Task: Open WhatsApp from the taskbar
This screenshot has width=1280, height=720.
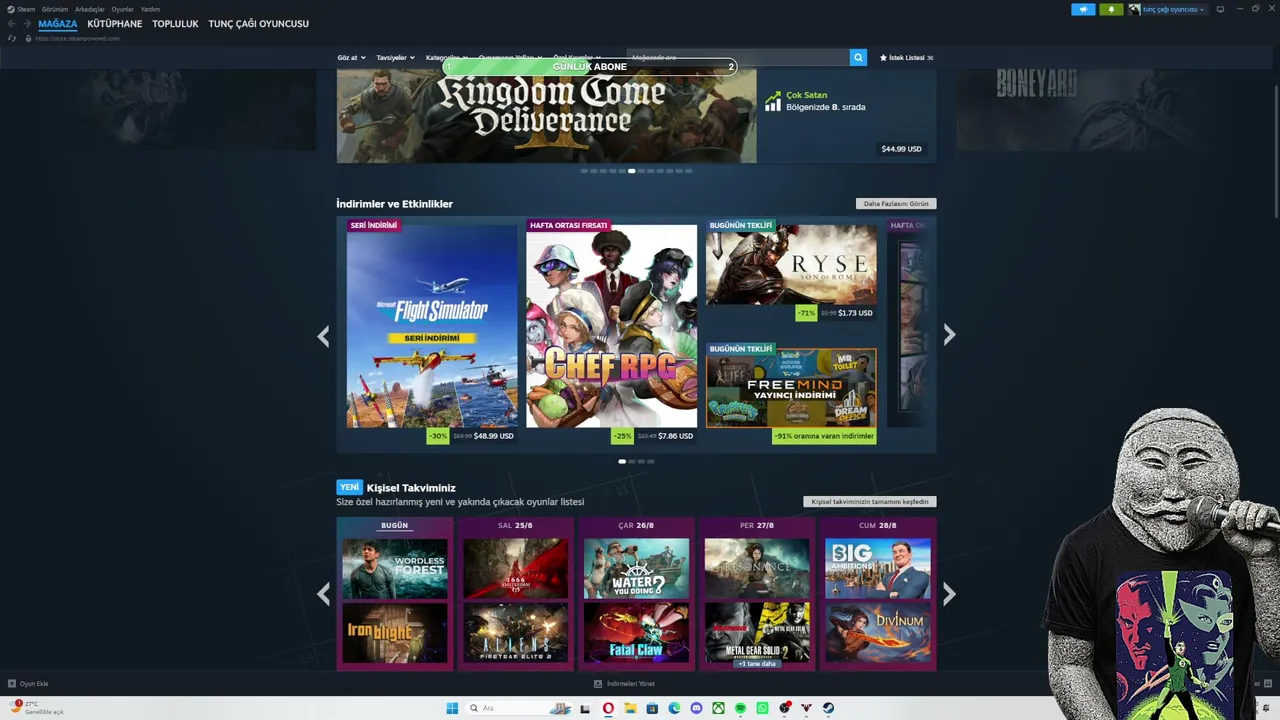Action: click(762, 708)
